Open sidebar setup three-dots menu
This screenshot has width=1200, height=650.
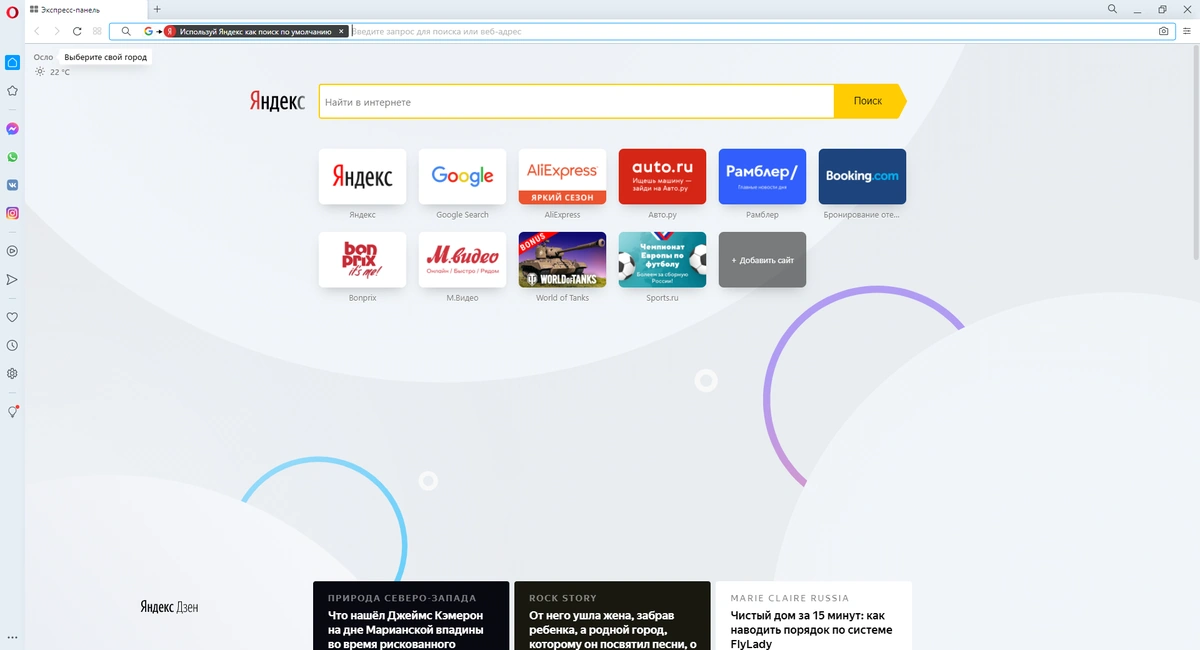coord(13,637)
